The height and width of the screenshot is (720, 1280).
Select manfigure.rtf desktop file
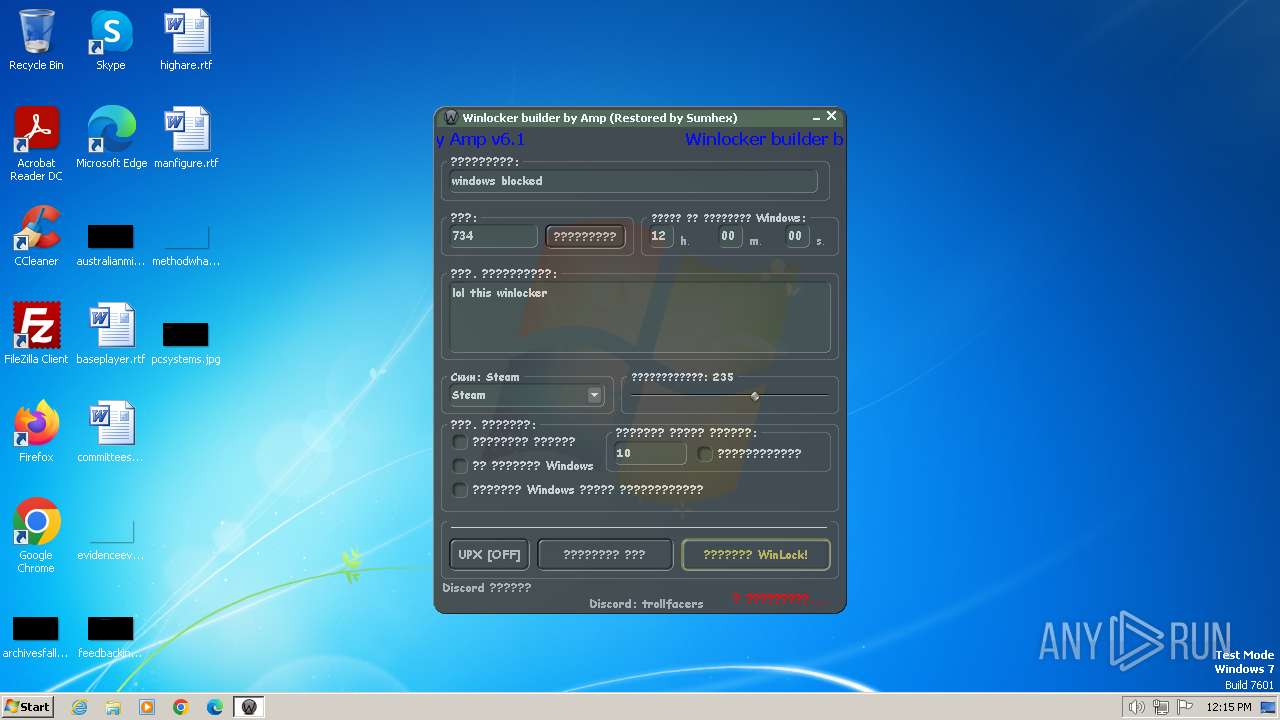click(186, 138)
